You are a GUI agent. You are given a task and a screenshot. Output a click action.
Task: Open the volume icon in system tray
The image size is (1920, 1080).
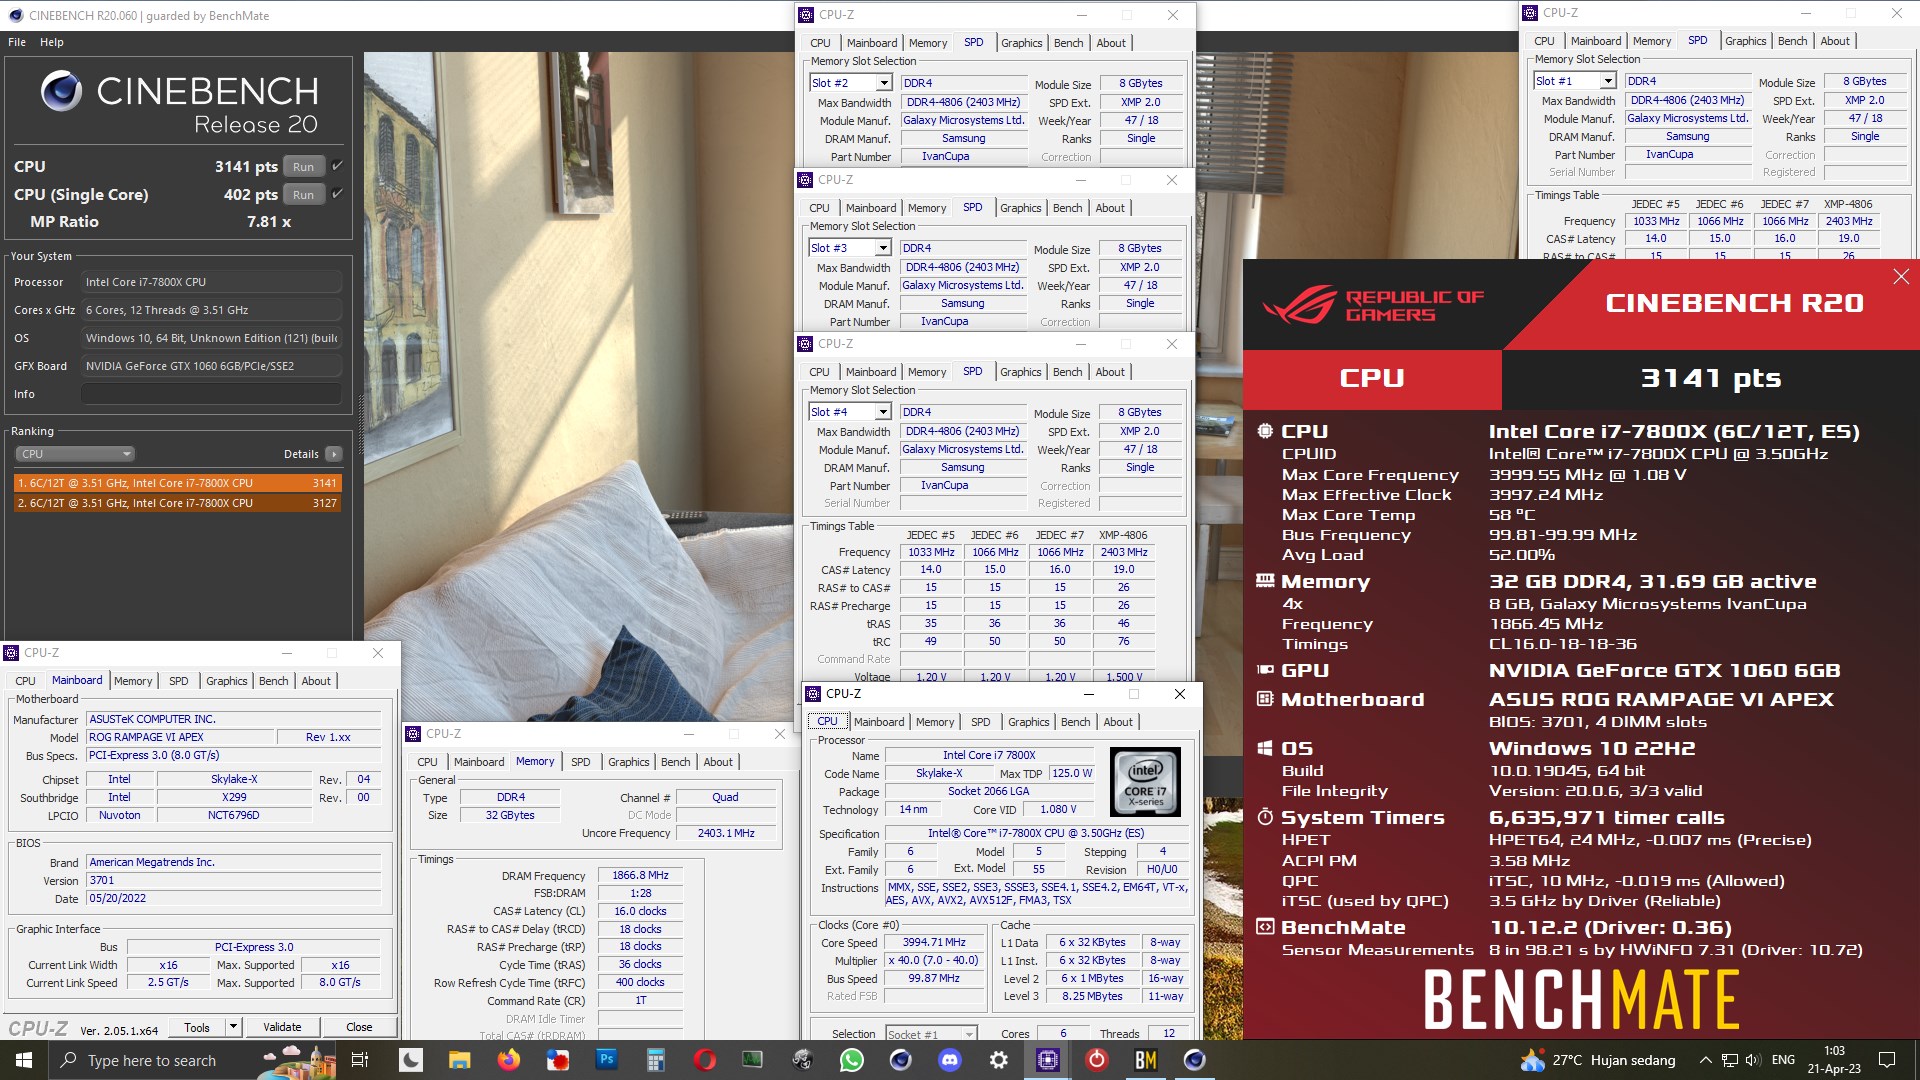coord(1754,1060)
